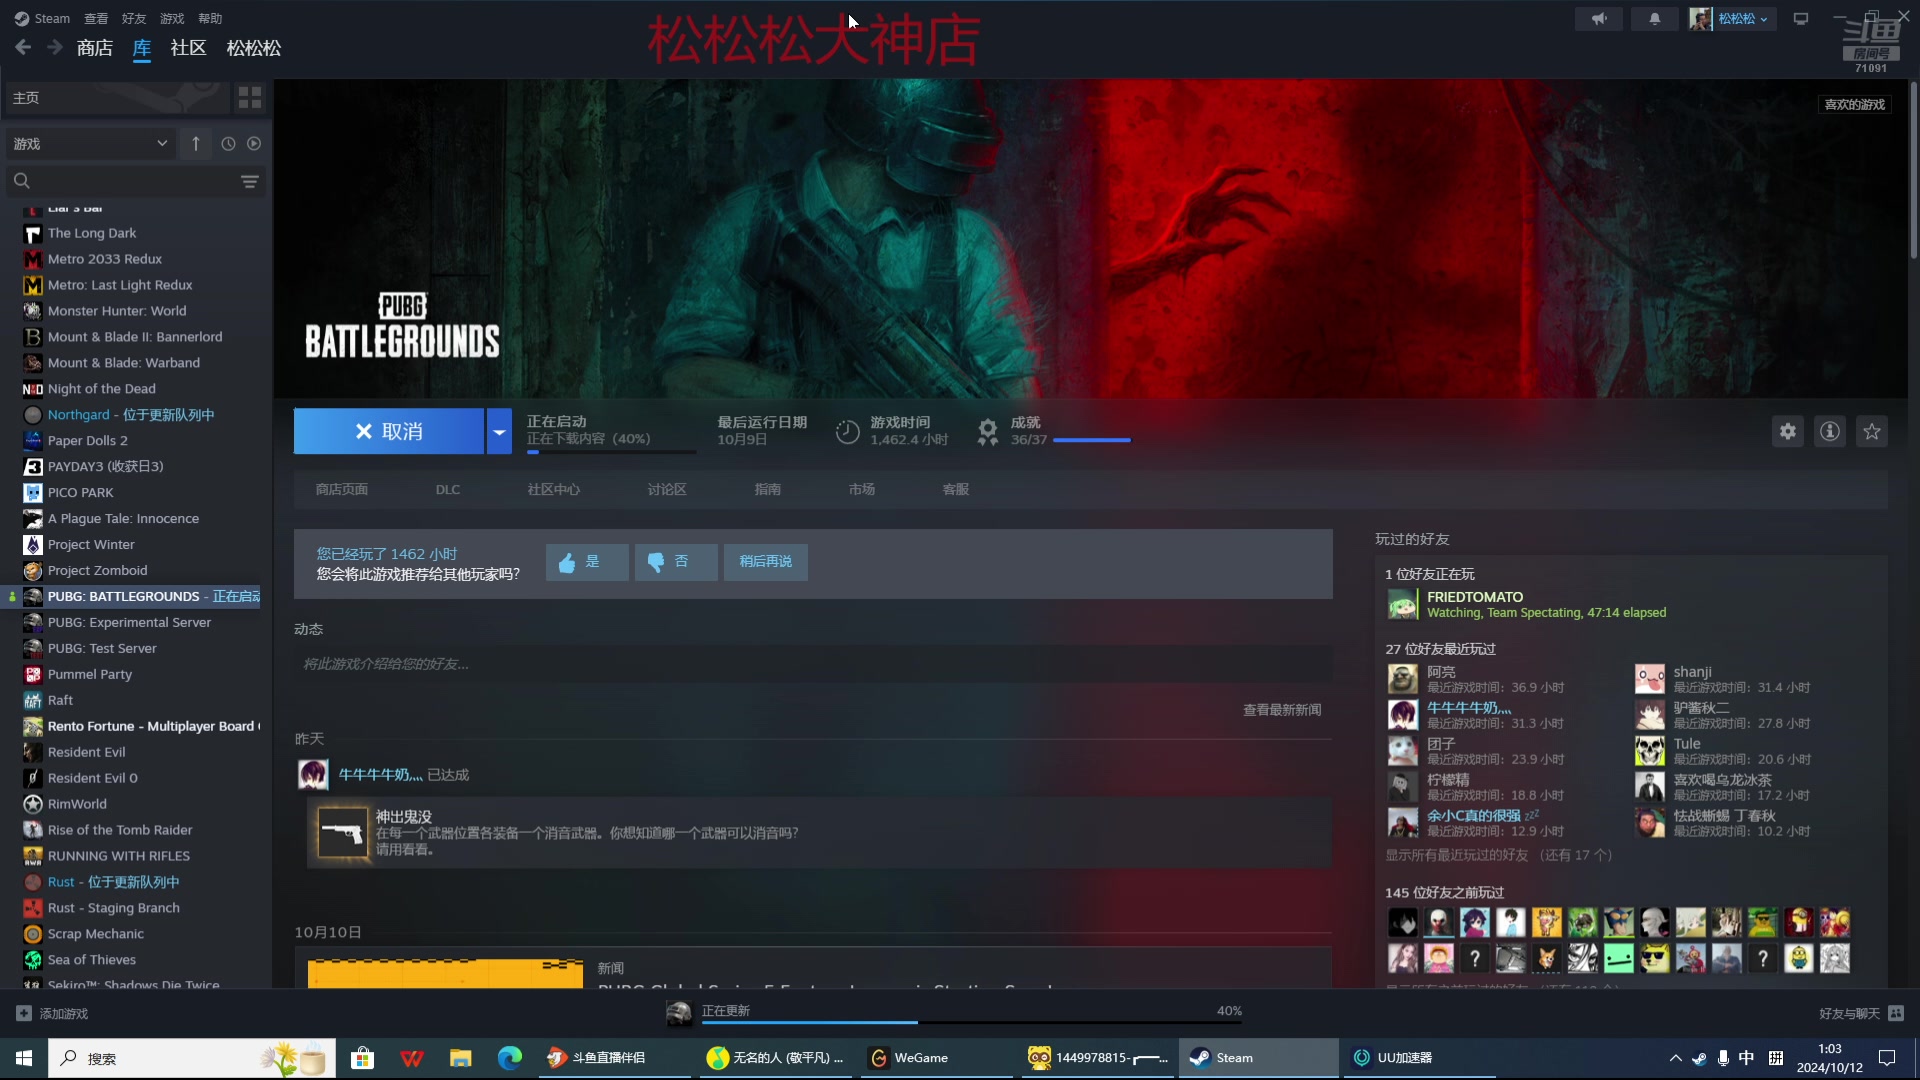
Task: Open the 好友 menu
Action: (134, 18)
